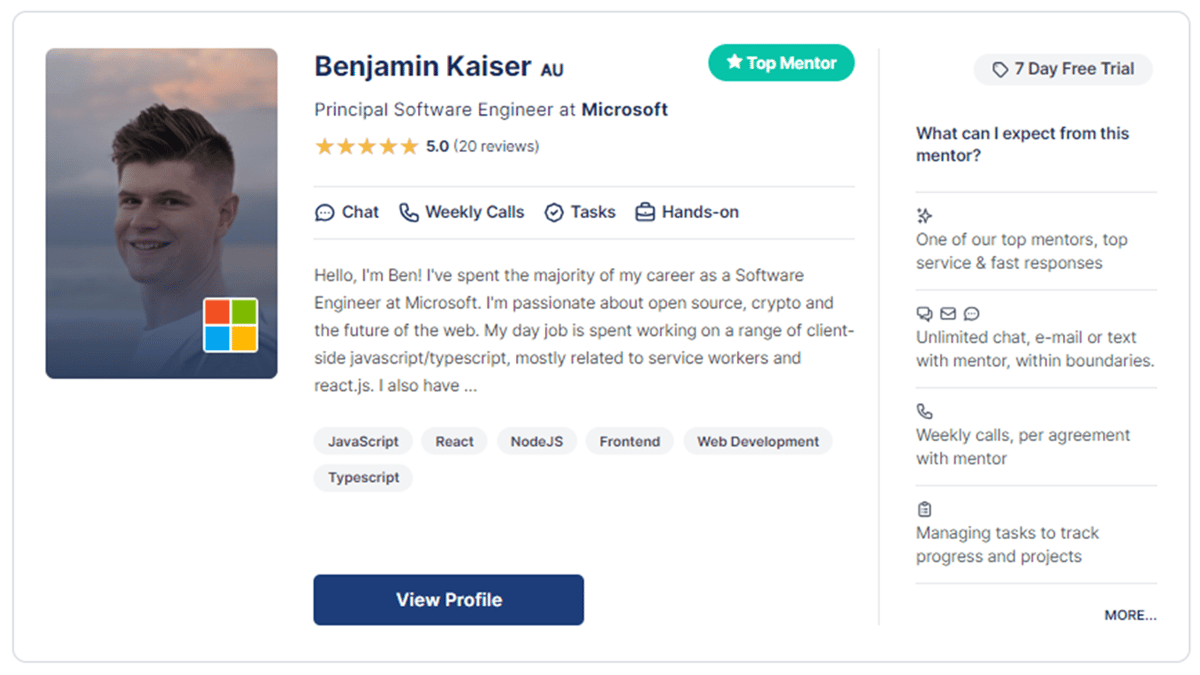Expand the MORE... link in sidebar

click(x=1130, y=615)
